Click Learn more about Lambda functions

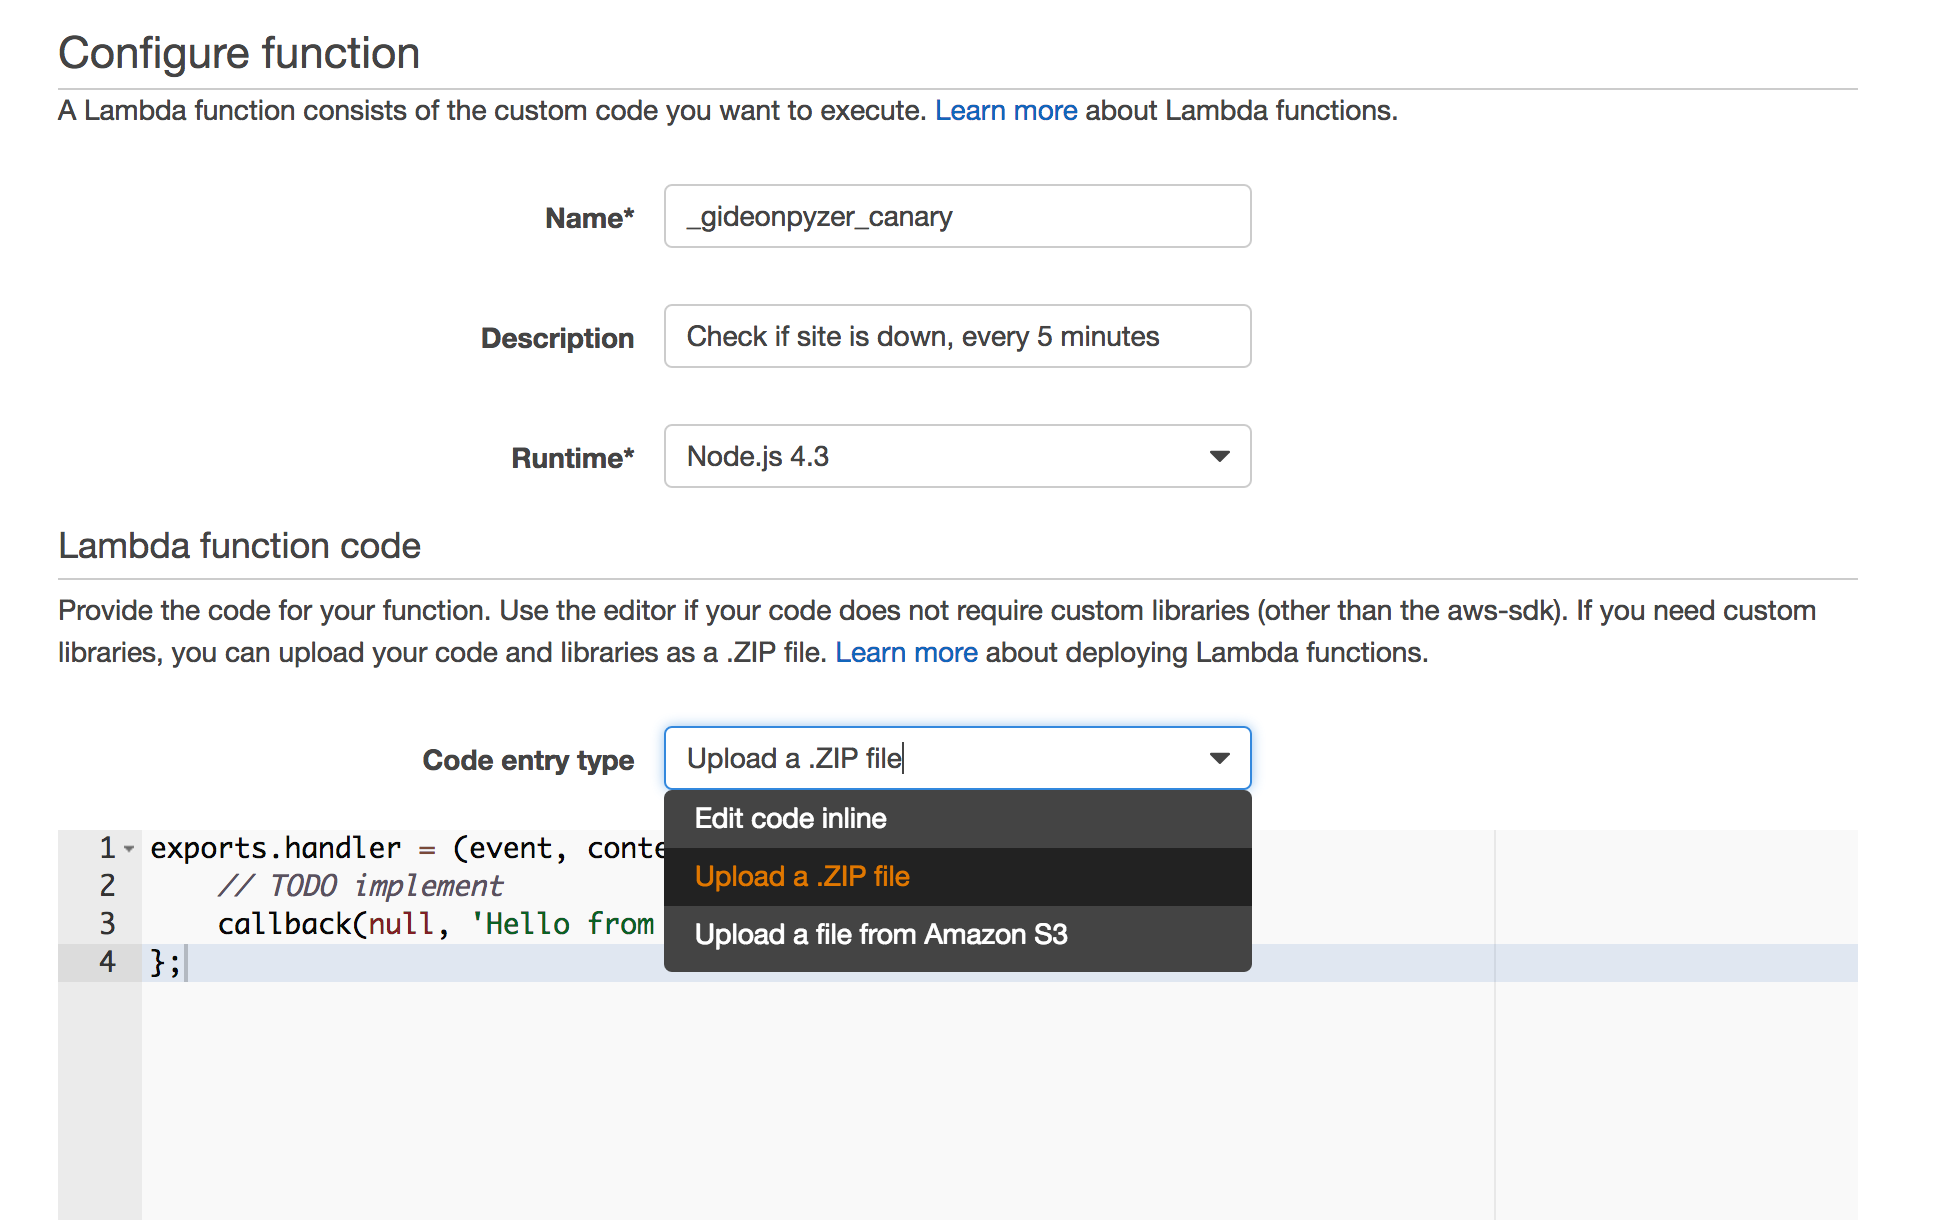pyautogui.click(x=1005, y=110)
